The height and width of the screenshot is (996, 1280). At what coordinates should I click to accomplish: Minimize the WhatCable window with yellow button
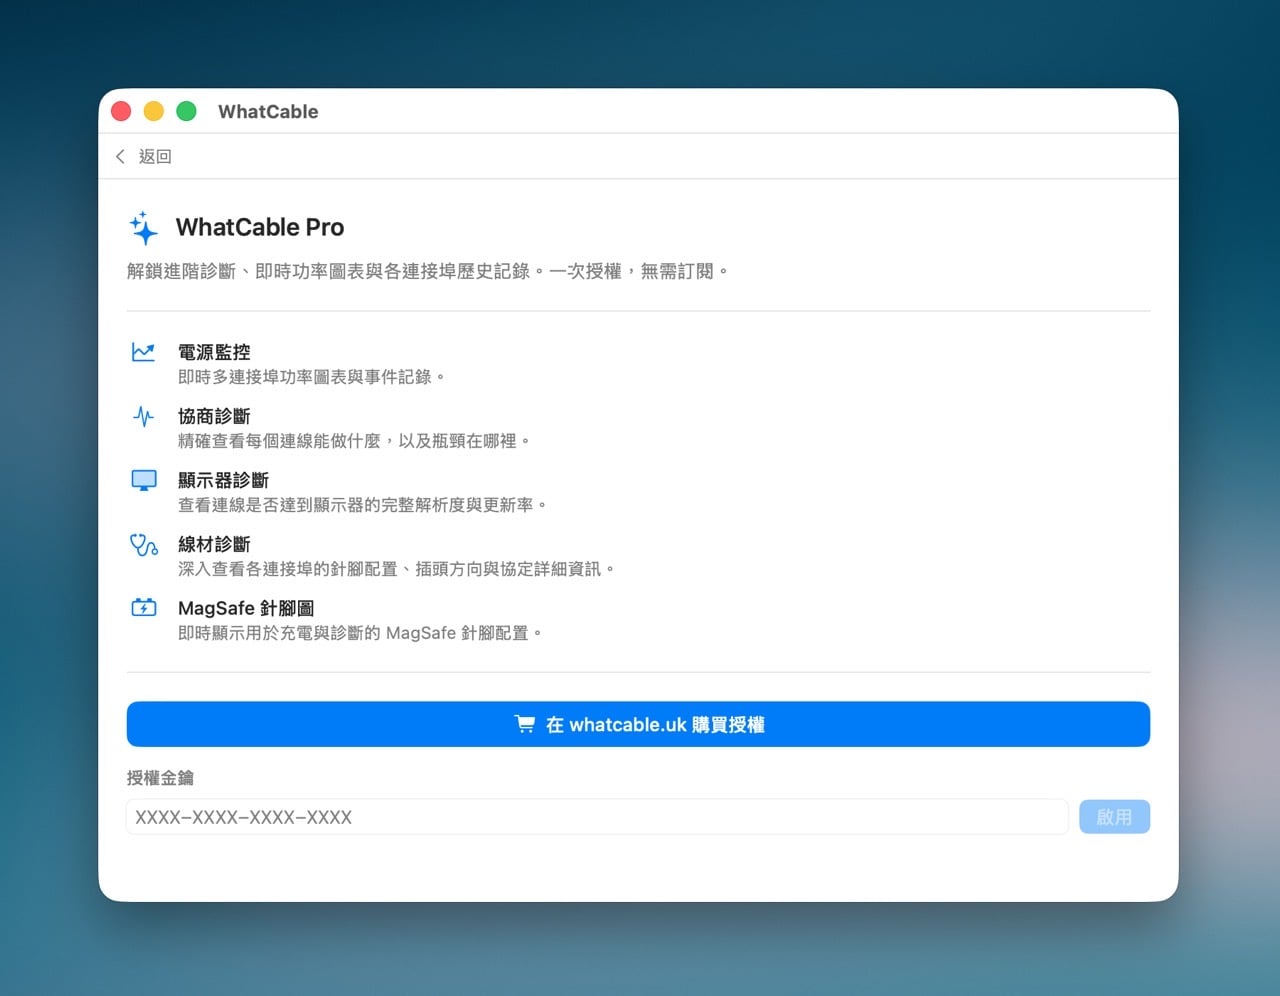154,111
